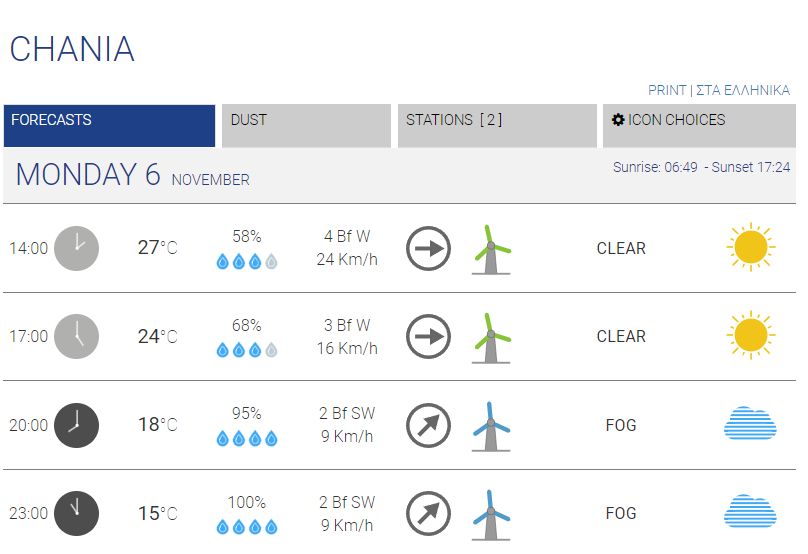The width and height of the screenshot is (808, 554).
Task: Click the green wind turbine at 17:00
Action: (490, 336)
